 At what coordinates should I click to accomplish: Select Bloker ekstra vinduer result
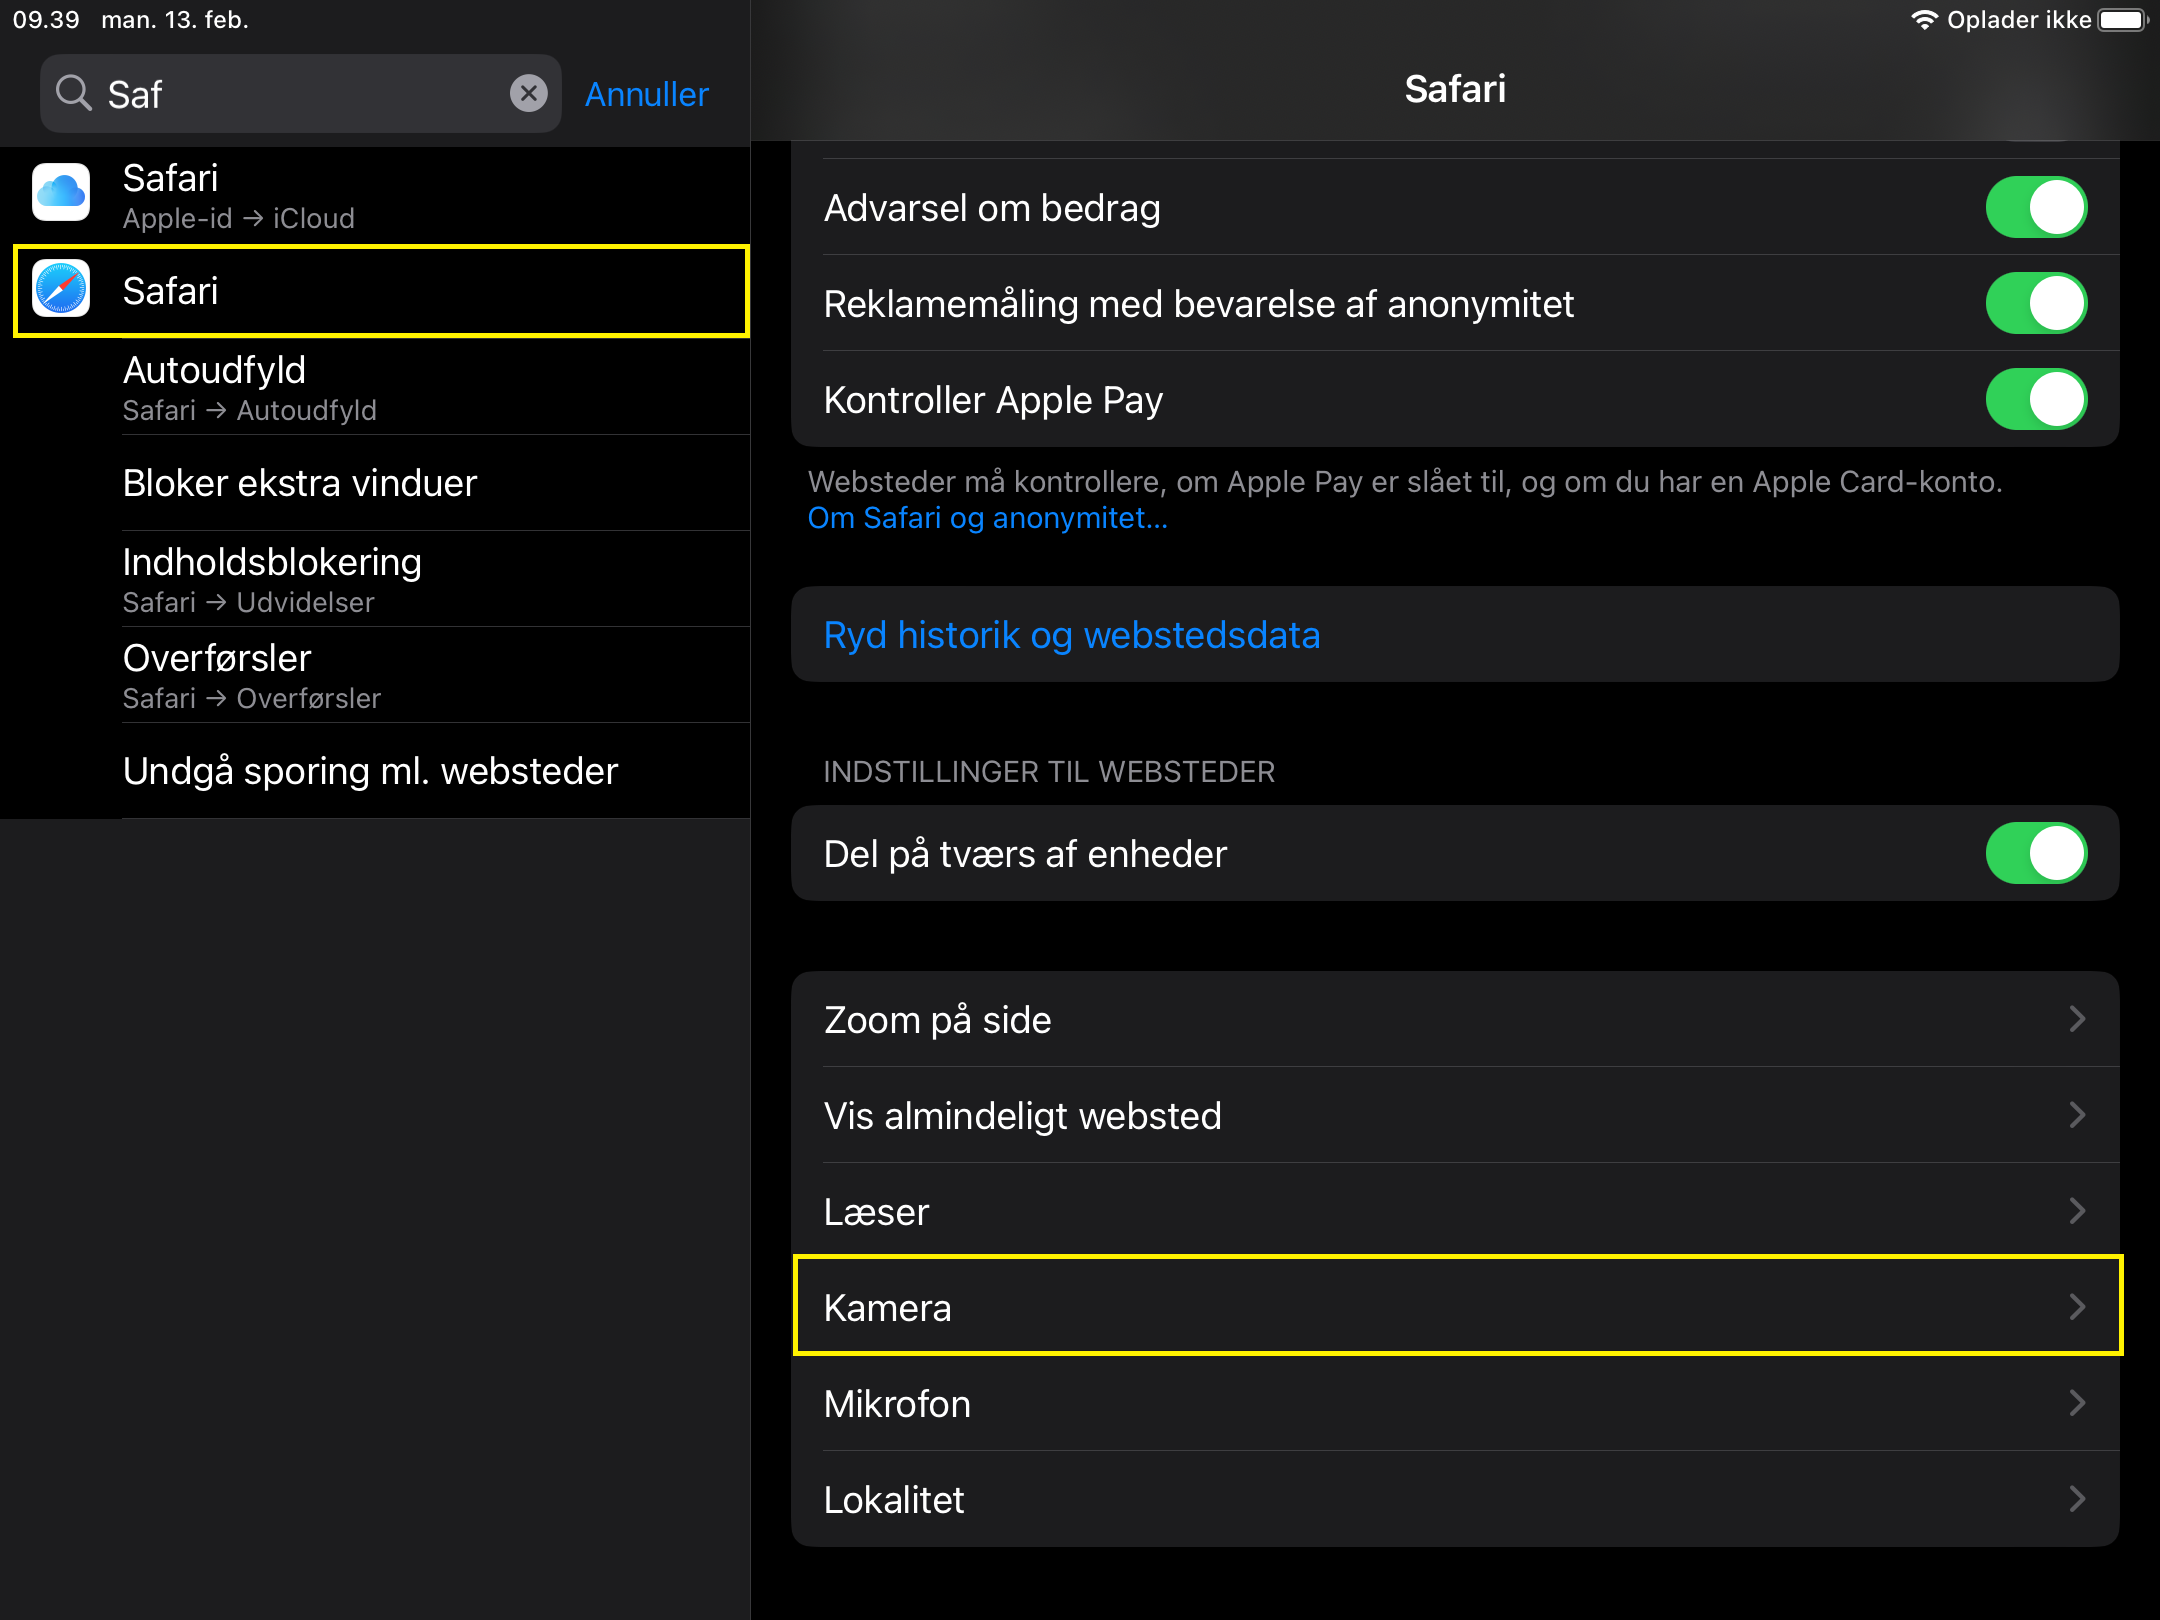click(x=375, y=483)
